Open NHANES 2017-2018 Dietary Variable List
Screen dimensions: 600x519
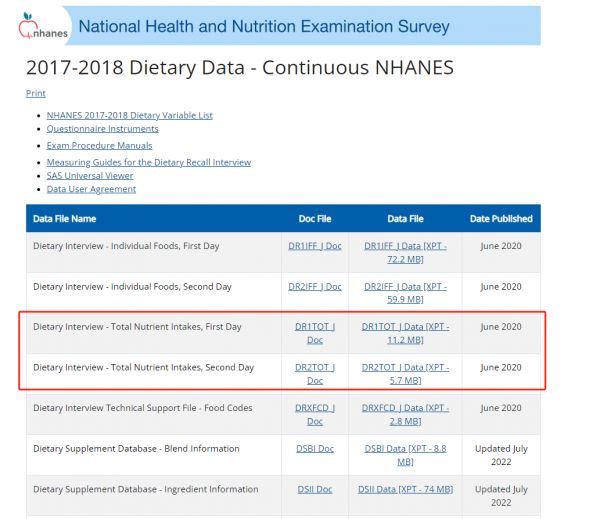pyautogui.click(x=129, y=115)
